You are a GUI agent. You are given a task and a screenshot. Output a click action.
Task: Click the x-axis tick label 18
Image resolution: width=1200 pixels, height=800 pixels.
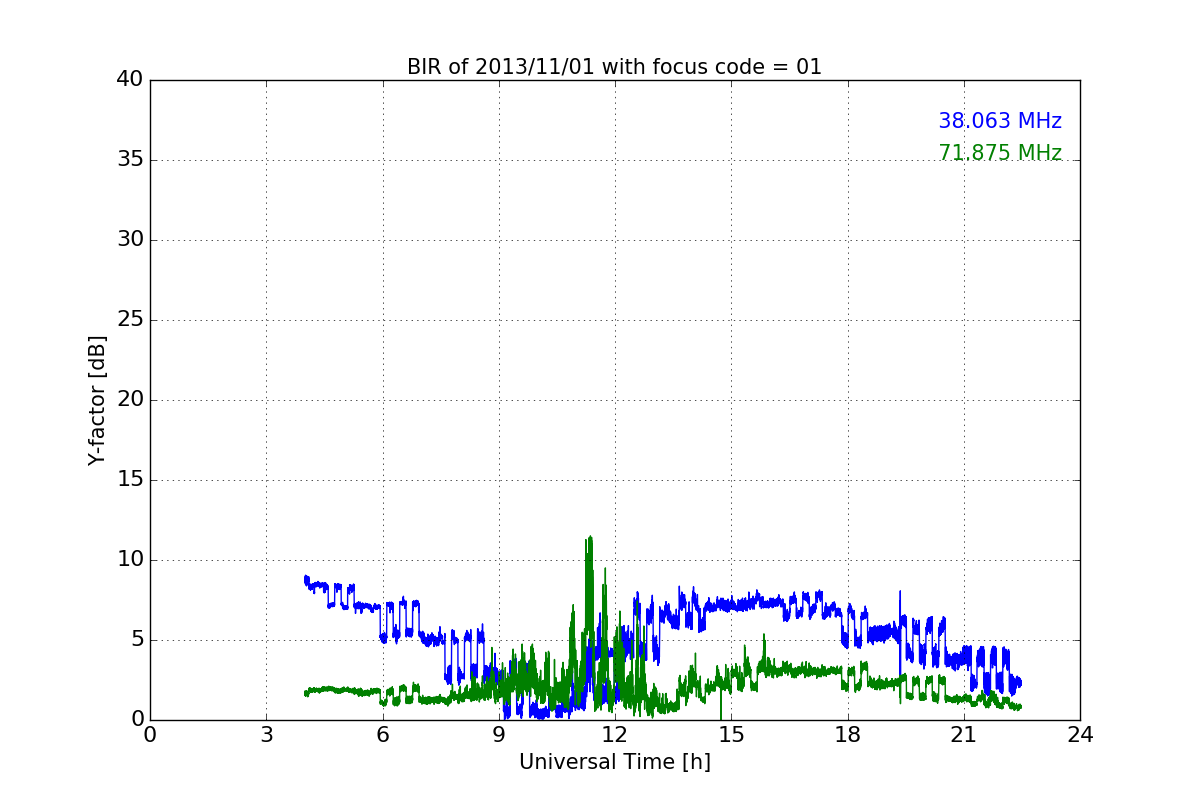pyautogui.click(x=847, y=735)
